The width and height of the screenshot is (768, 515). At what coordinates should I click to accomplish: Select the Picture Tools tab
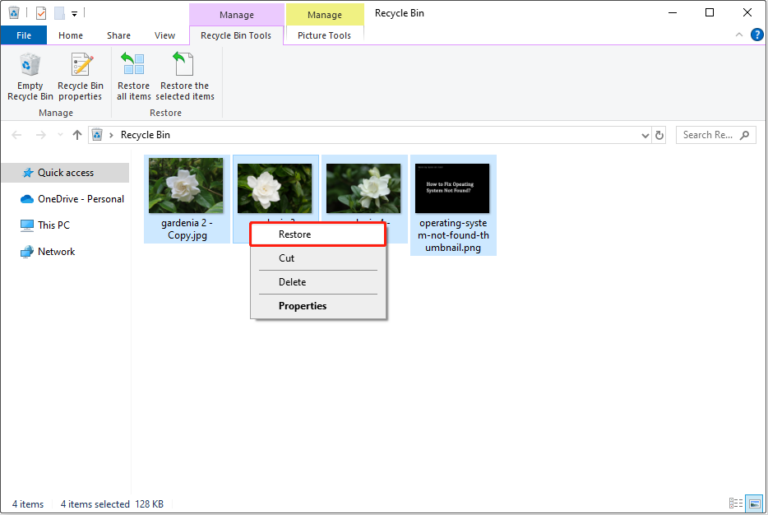tap(324, 35)
